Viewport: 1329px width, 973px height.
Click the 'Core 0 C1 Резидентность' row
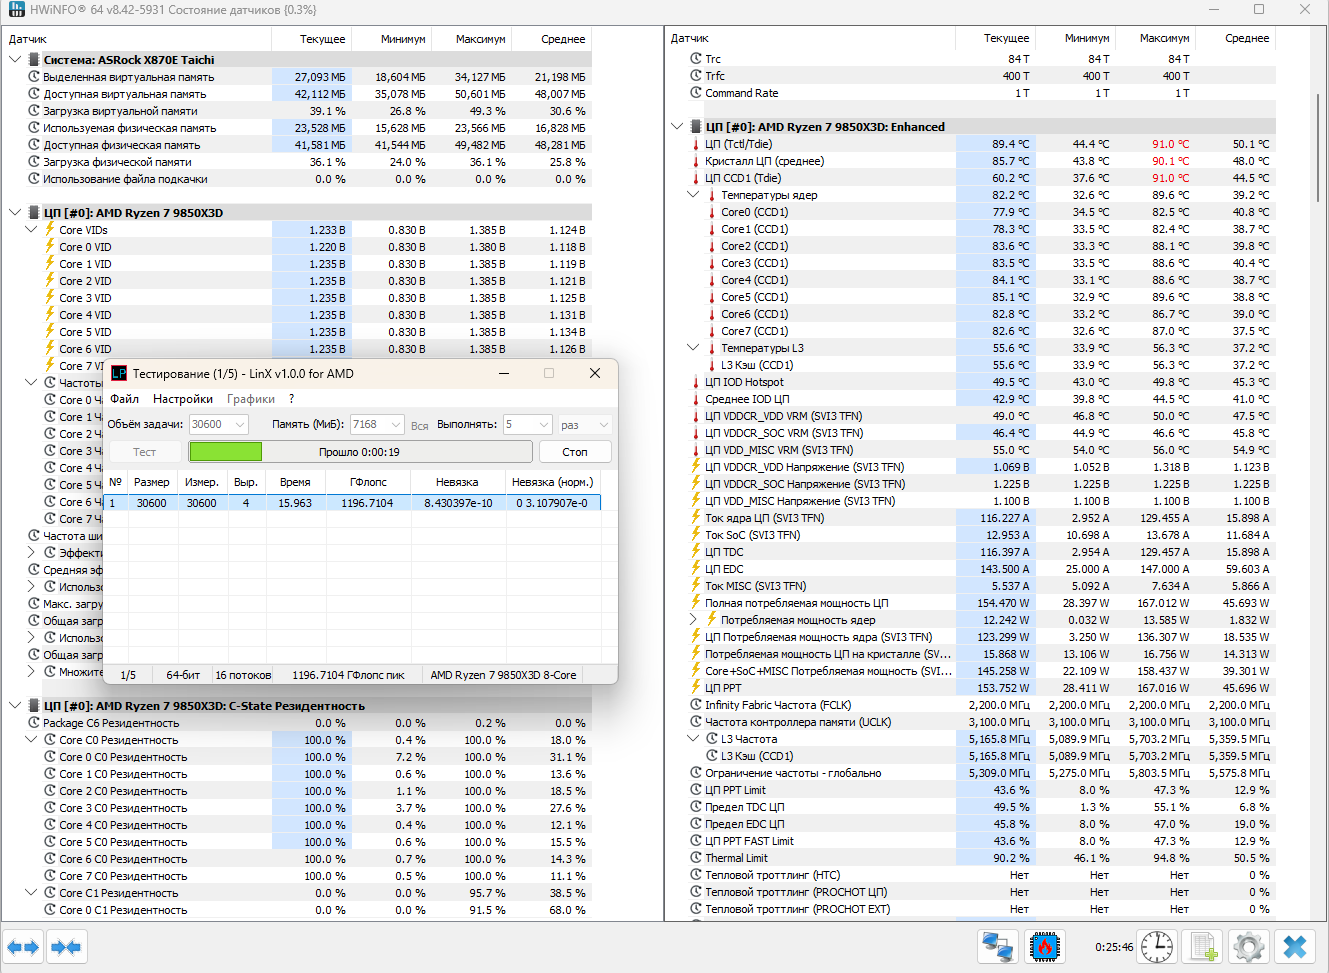tap(316, 910)
